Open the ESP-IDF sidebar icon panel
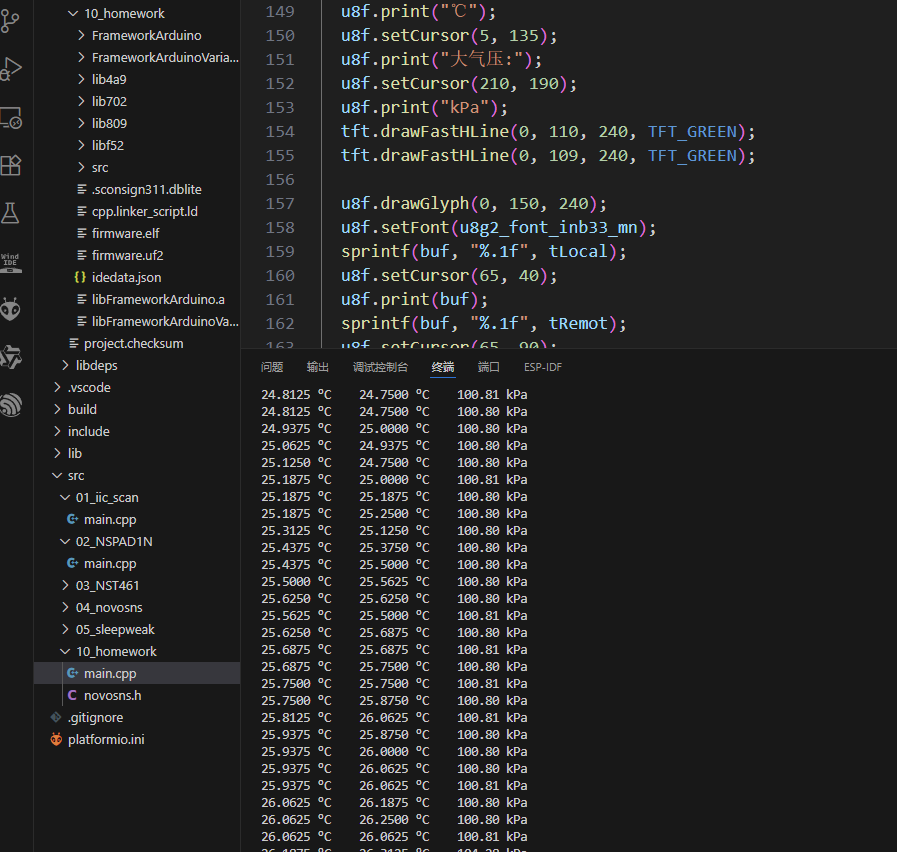 click(11, 404)
